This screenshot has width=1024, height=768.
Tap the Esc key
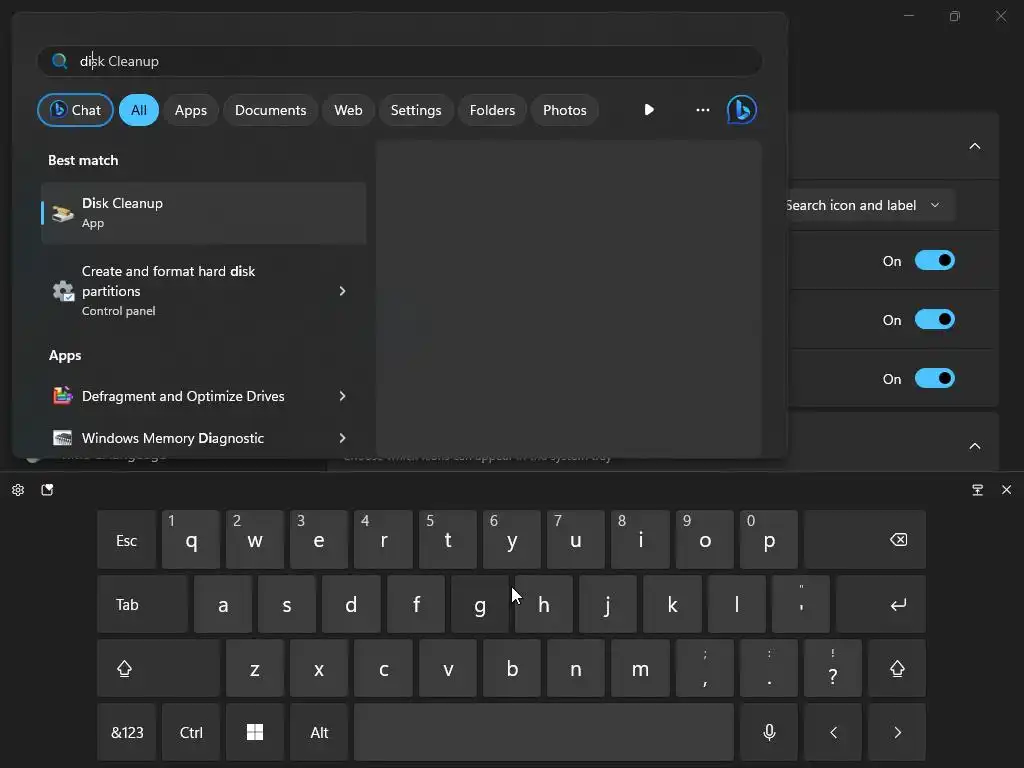[127, 540]
